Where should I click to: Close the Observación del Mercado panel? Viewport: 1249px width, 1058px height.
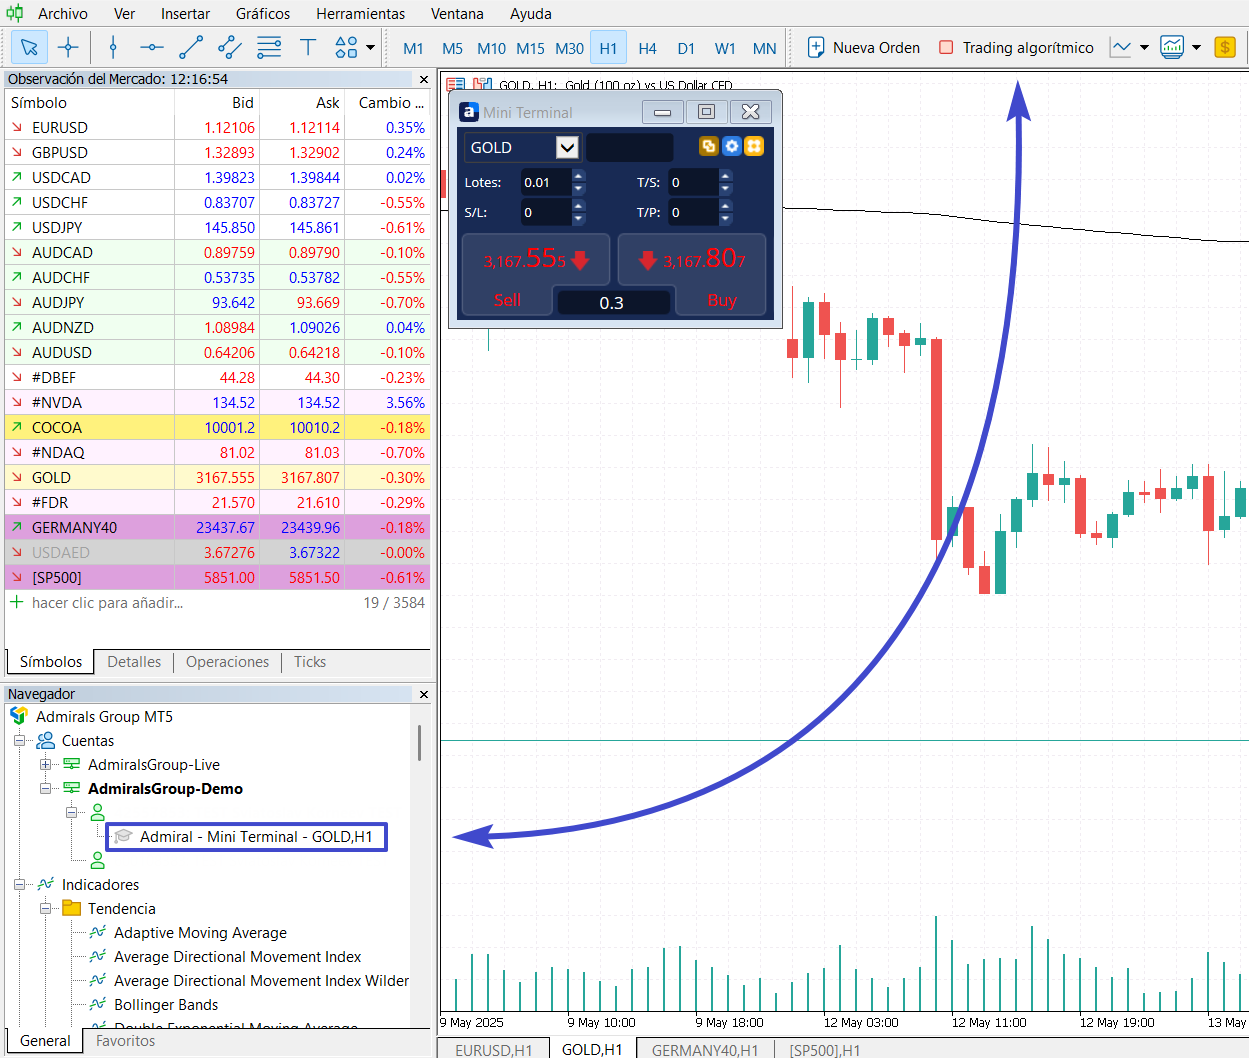(424, 79)
